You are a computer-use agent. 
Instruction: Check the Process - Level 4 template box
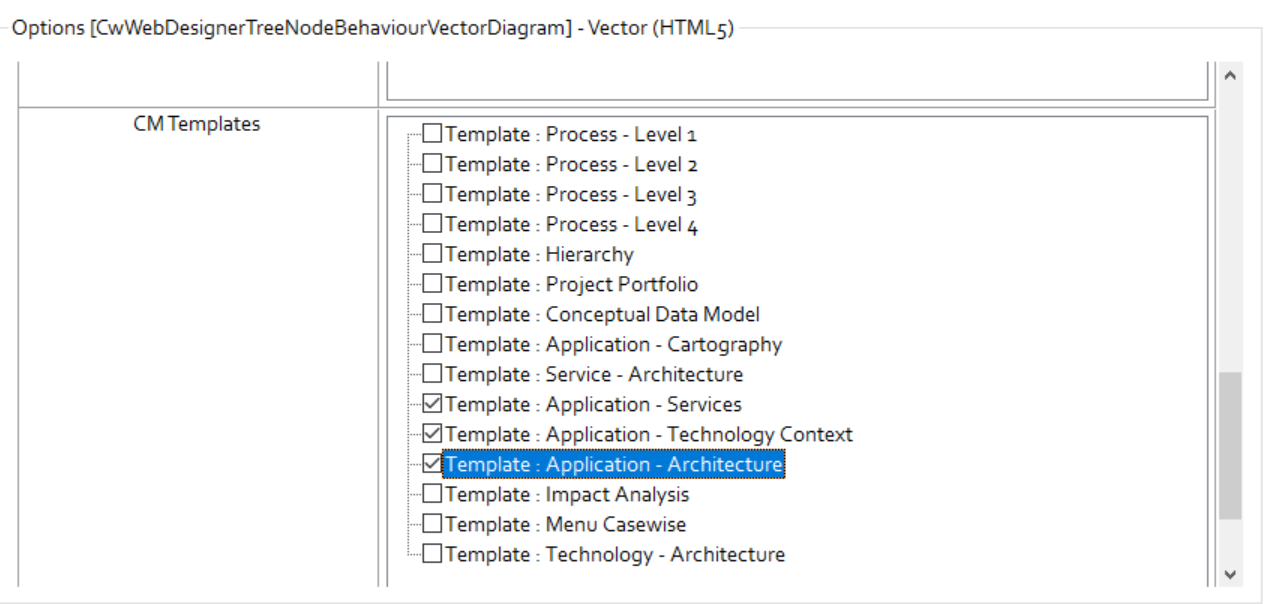point(432,224)
